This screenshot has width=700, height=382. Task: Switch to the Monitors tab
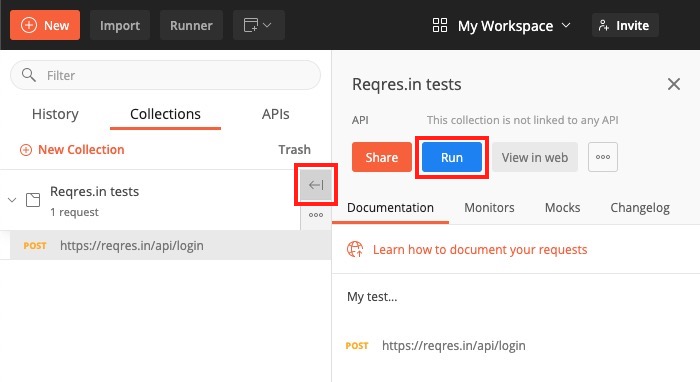point(489,208)
